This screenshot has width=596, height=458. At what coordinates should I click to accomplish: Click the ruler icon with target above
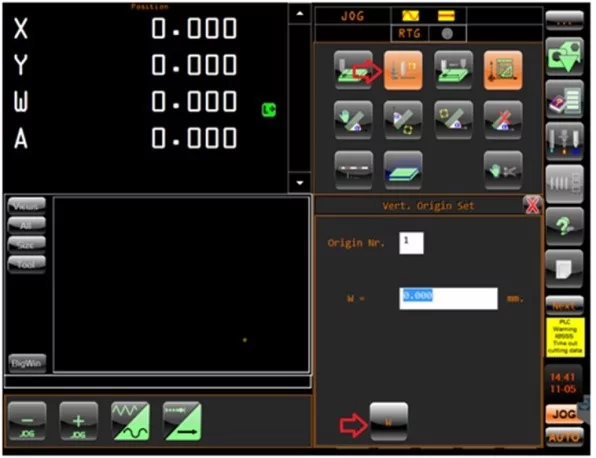tap(453, 120)
